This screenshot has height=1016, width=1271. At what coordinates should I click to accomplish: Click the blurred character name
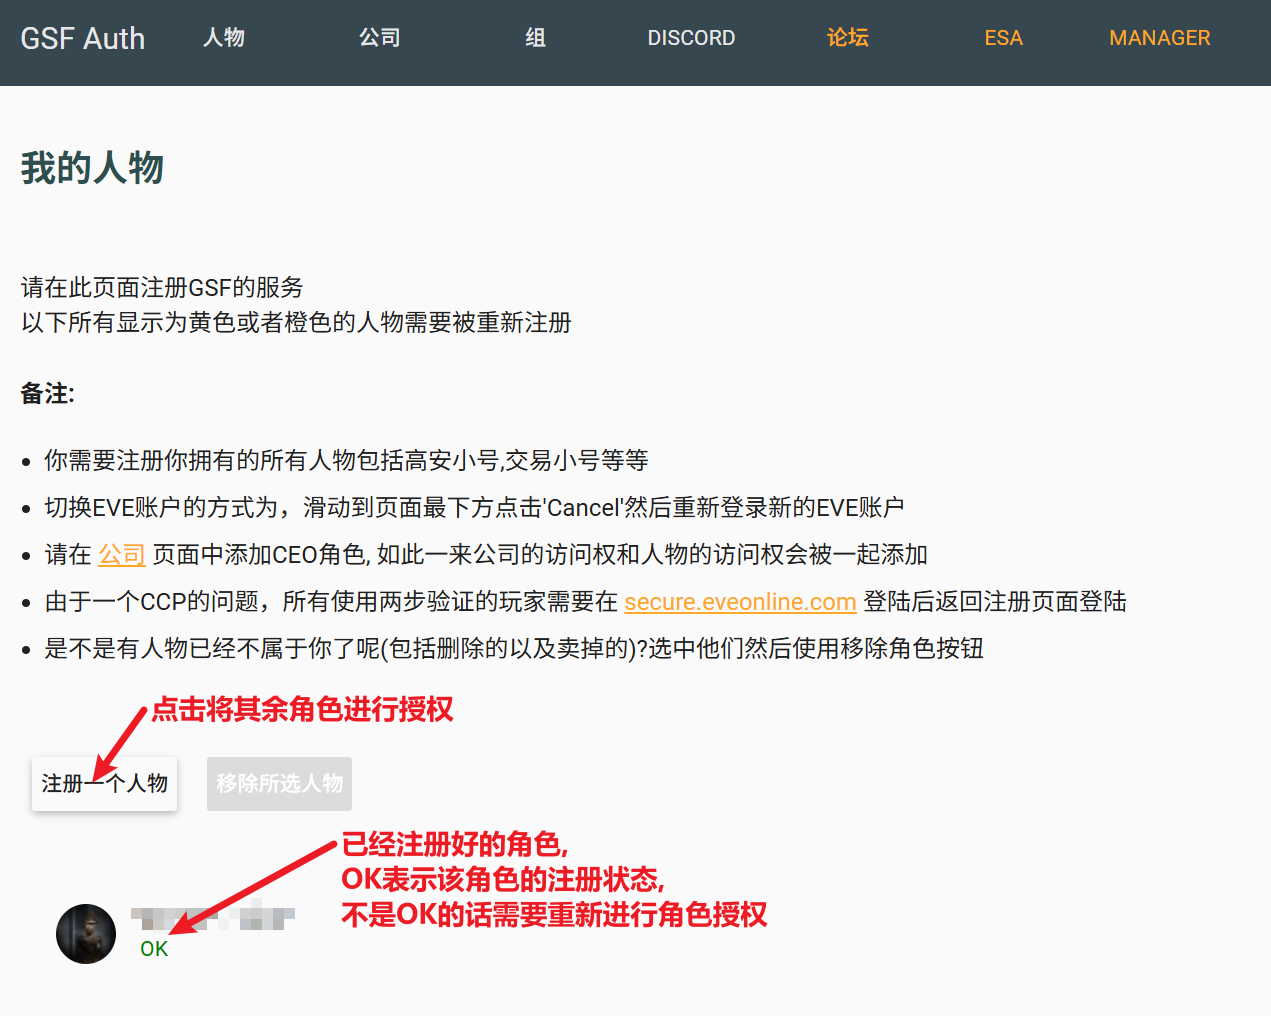(x=213, y=917)
